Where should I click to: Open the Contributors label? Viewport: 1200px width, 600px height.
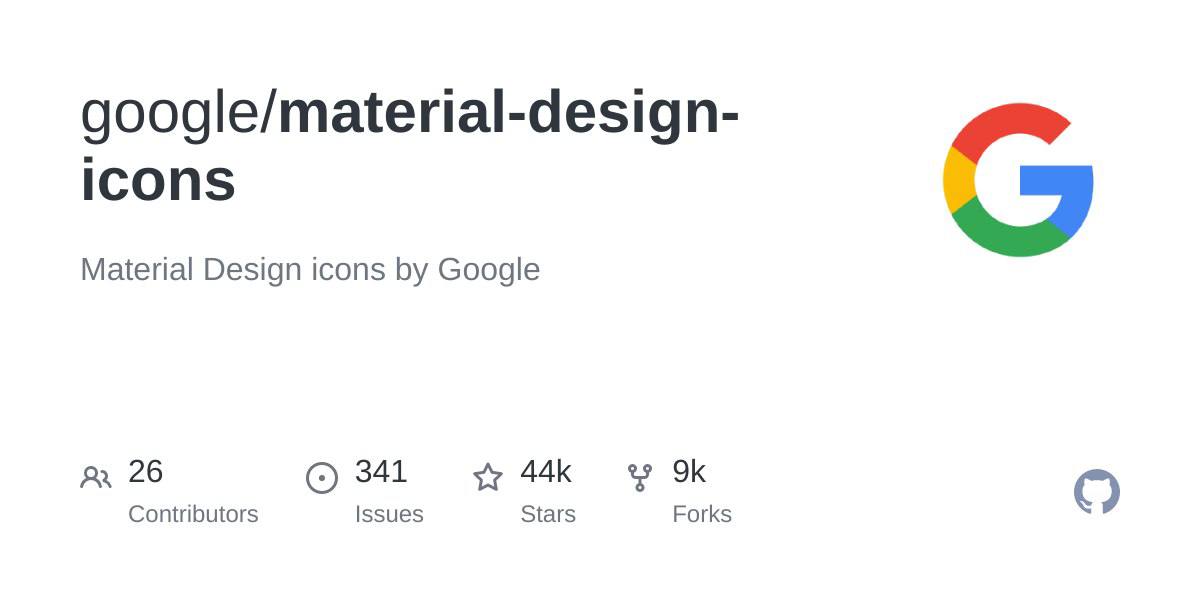[193, 514]
